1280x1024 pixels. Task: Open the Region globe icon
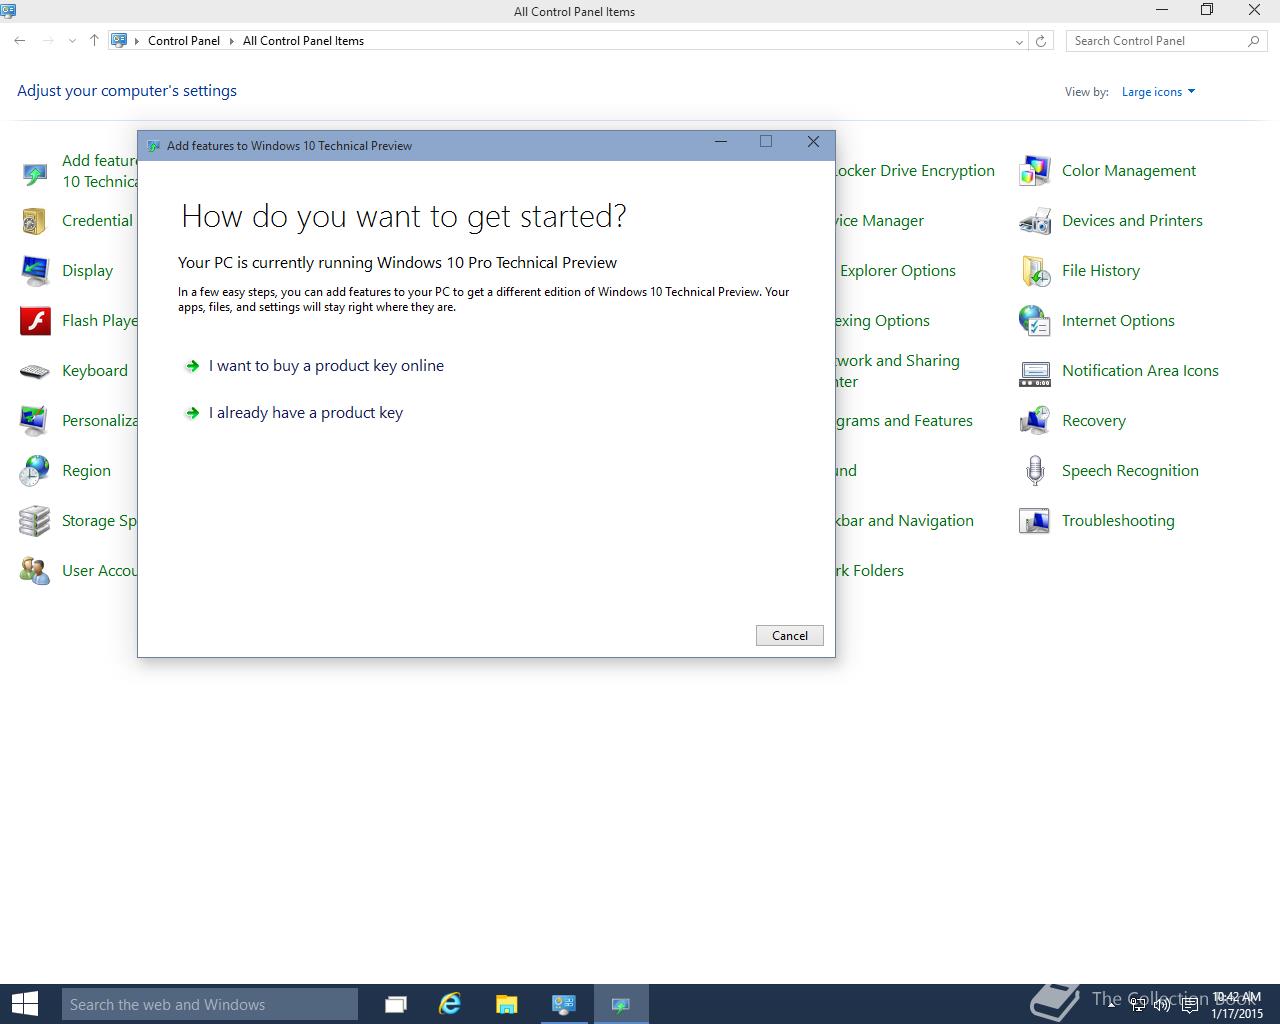tap(34, 471)
